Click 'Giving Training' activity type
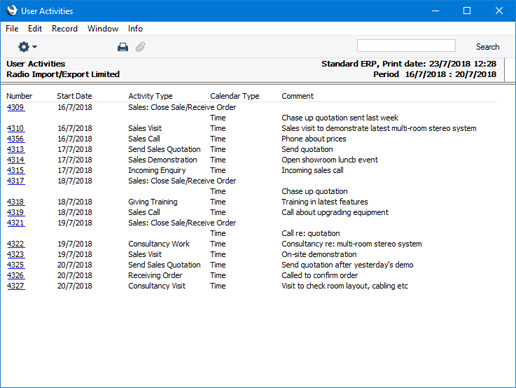516x388 pixels. (153, 202)
